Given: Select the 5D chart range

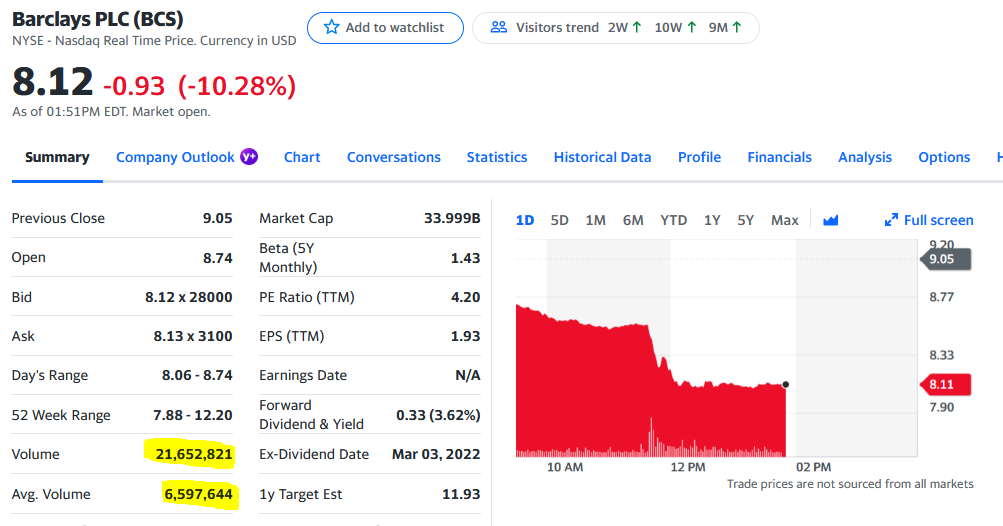Looking at the screenshot, I should (x=559, y=220).
